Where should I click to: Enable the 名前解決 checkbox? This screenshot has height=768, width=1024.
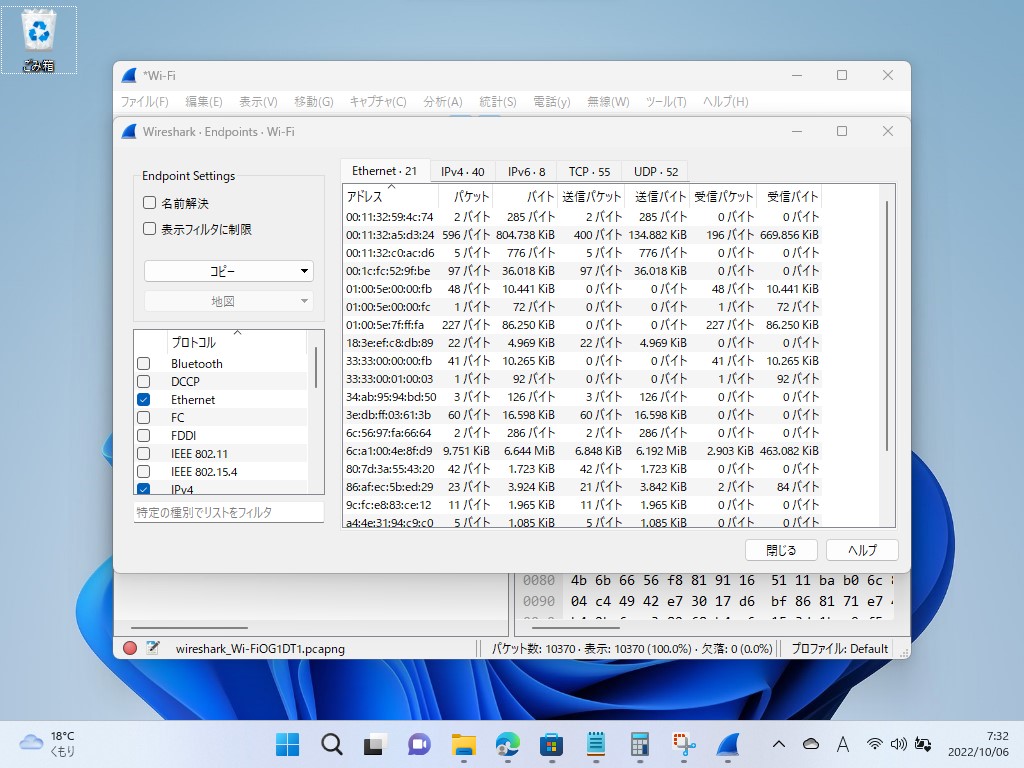(x=150, y=203)
